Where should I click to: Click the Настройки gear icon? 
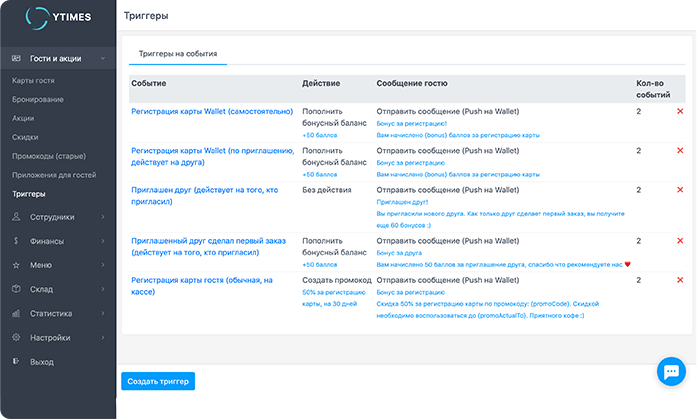click(x=16, y=337)
